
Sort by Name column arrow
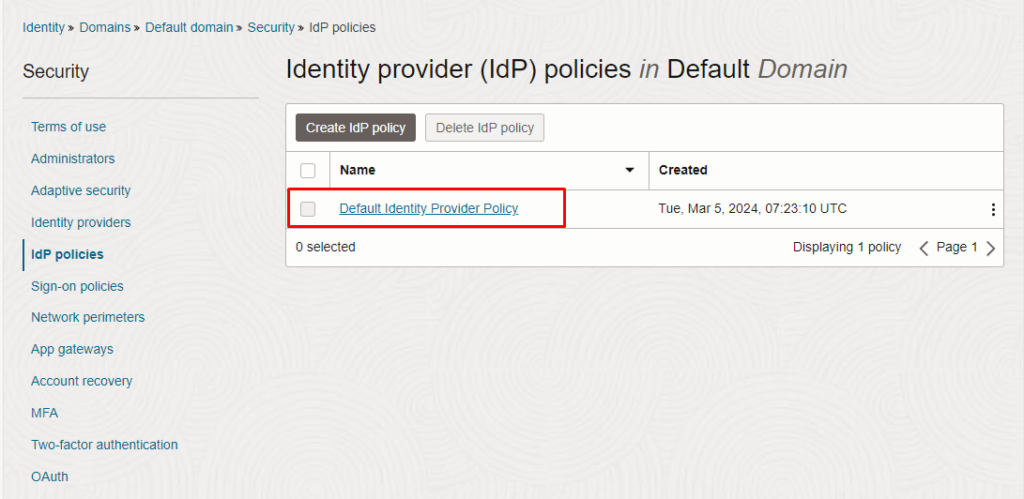(x=630, y=170)
